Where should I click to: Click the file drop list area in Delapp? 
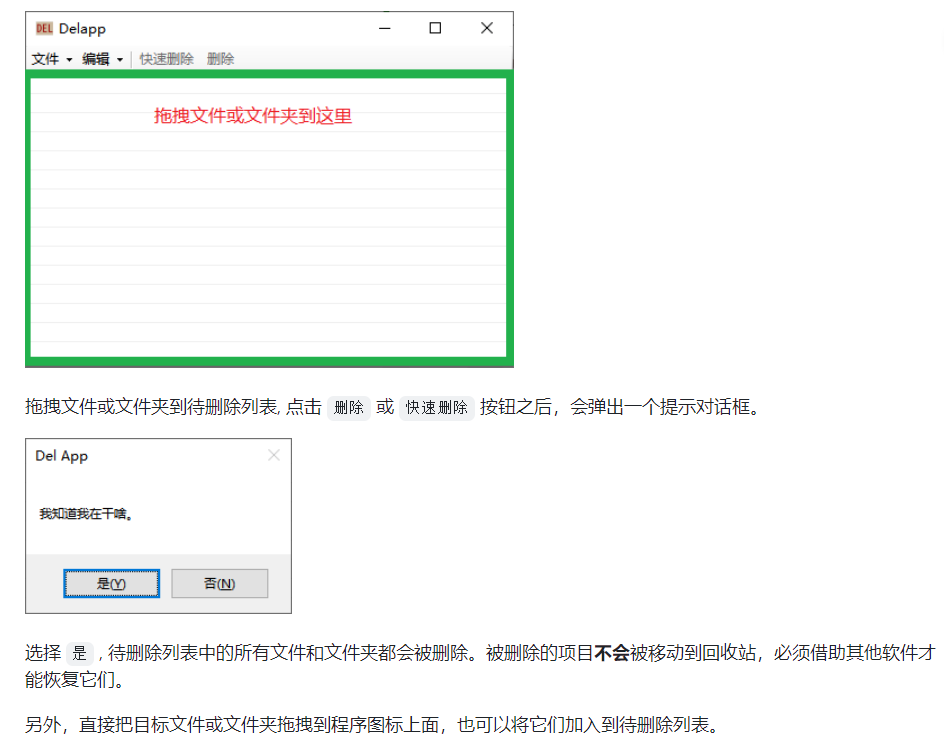click(269, 218)
